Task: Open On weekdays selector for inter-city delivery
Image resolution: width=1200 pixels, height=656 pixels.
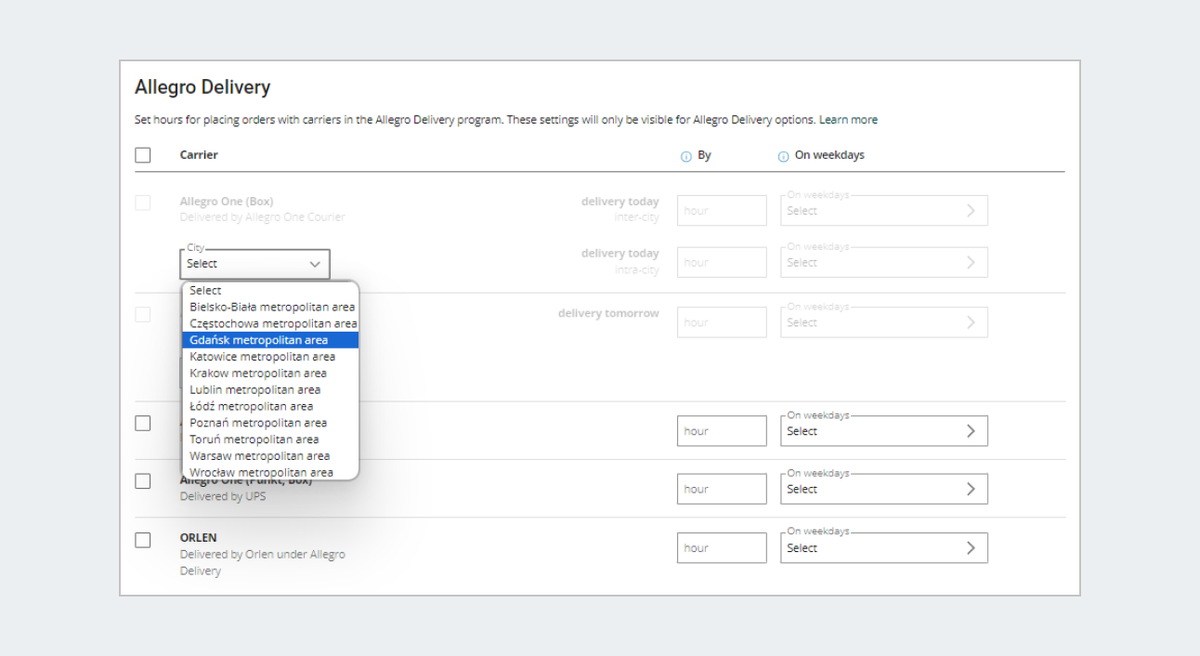Action: point(884,211)
